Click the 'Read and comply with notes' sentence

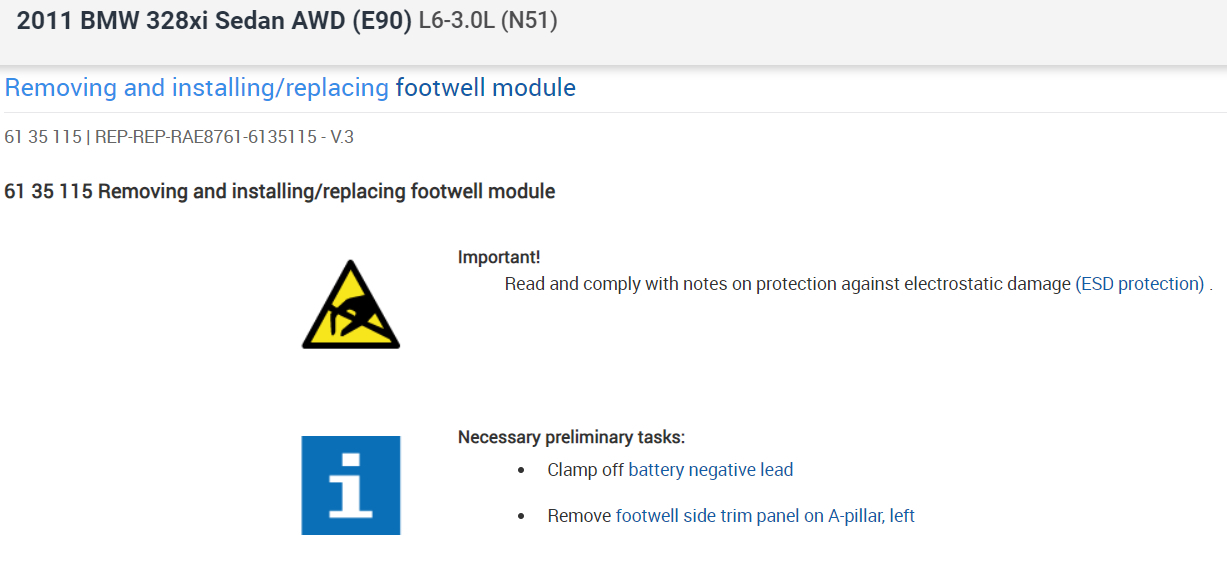pos(788,284)
